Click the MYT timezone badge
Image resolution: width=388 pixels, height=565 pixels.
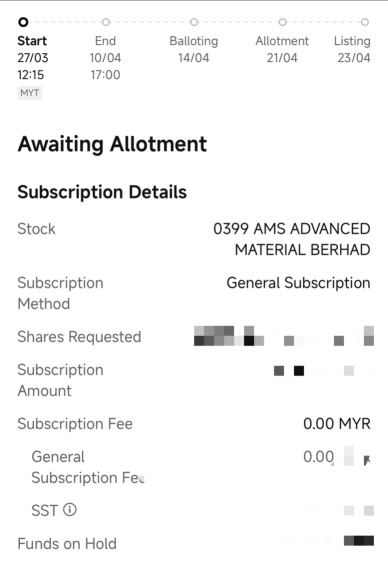point(30,93)
